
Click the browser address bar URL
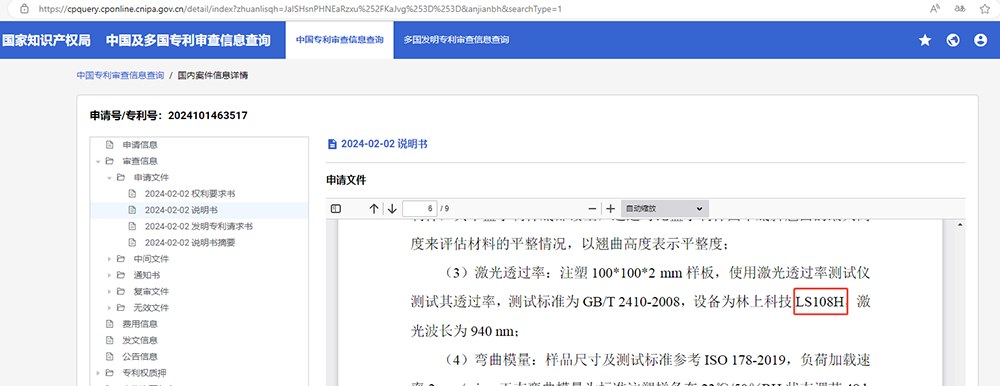300,9
